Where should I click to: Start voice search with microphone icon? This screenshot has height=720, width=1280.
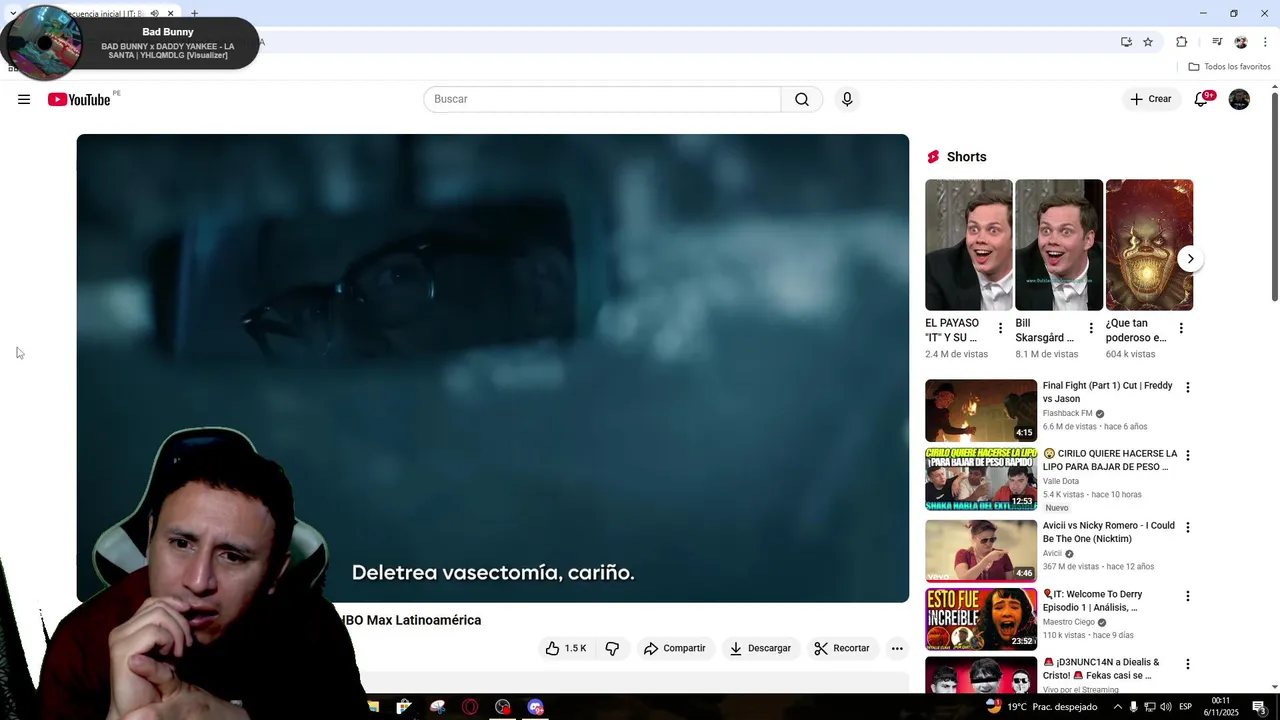(x=847, y=99)
